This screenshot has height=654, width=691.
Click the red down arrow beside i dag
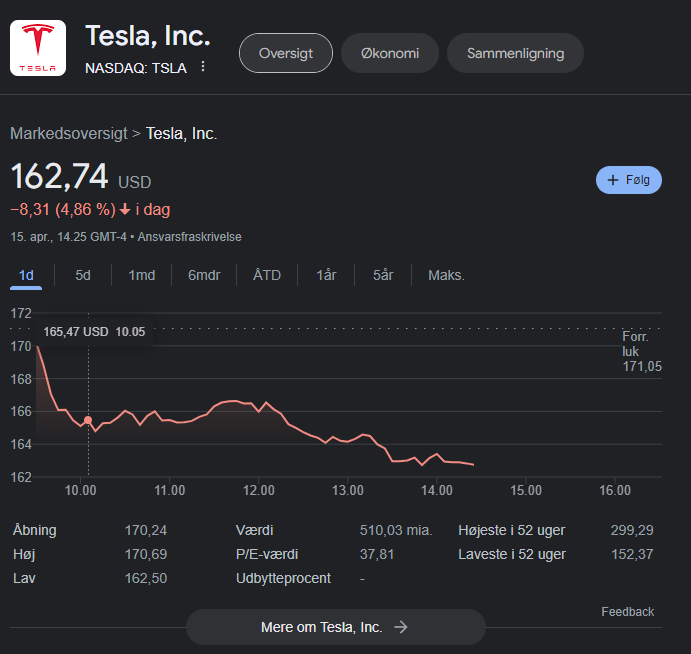click(x=125, y=209)
